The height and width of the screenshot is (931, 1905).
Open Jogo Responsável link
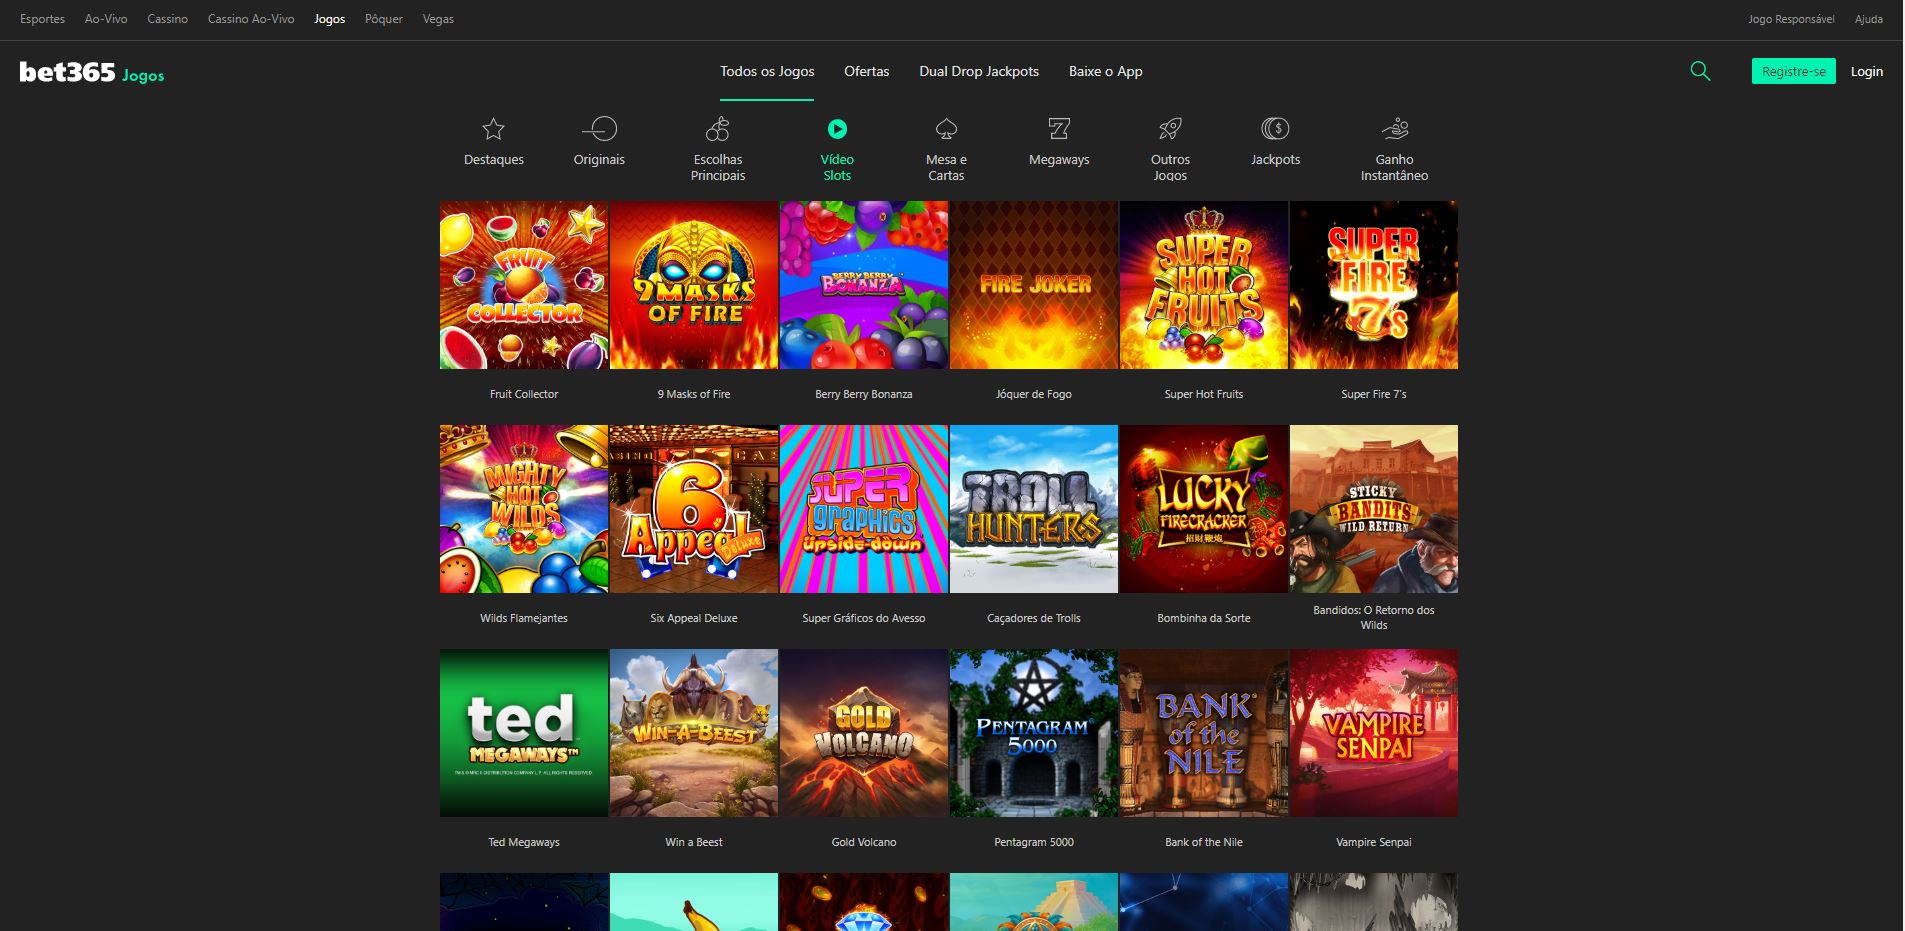tap(1791, 19)
